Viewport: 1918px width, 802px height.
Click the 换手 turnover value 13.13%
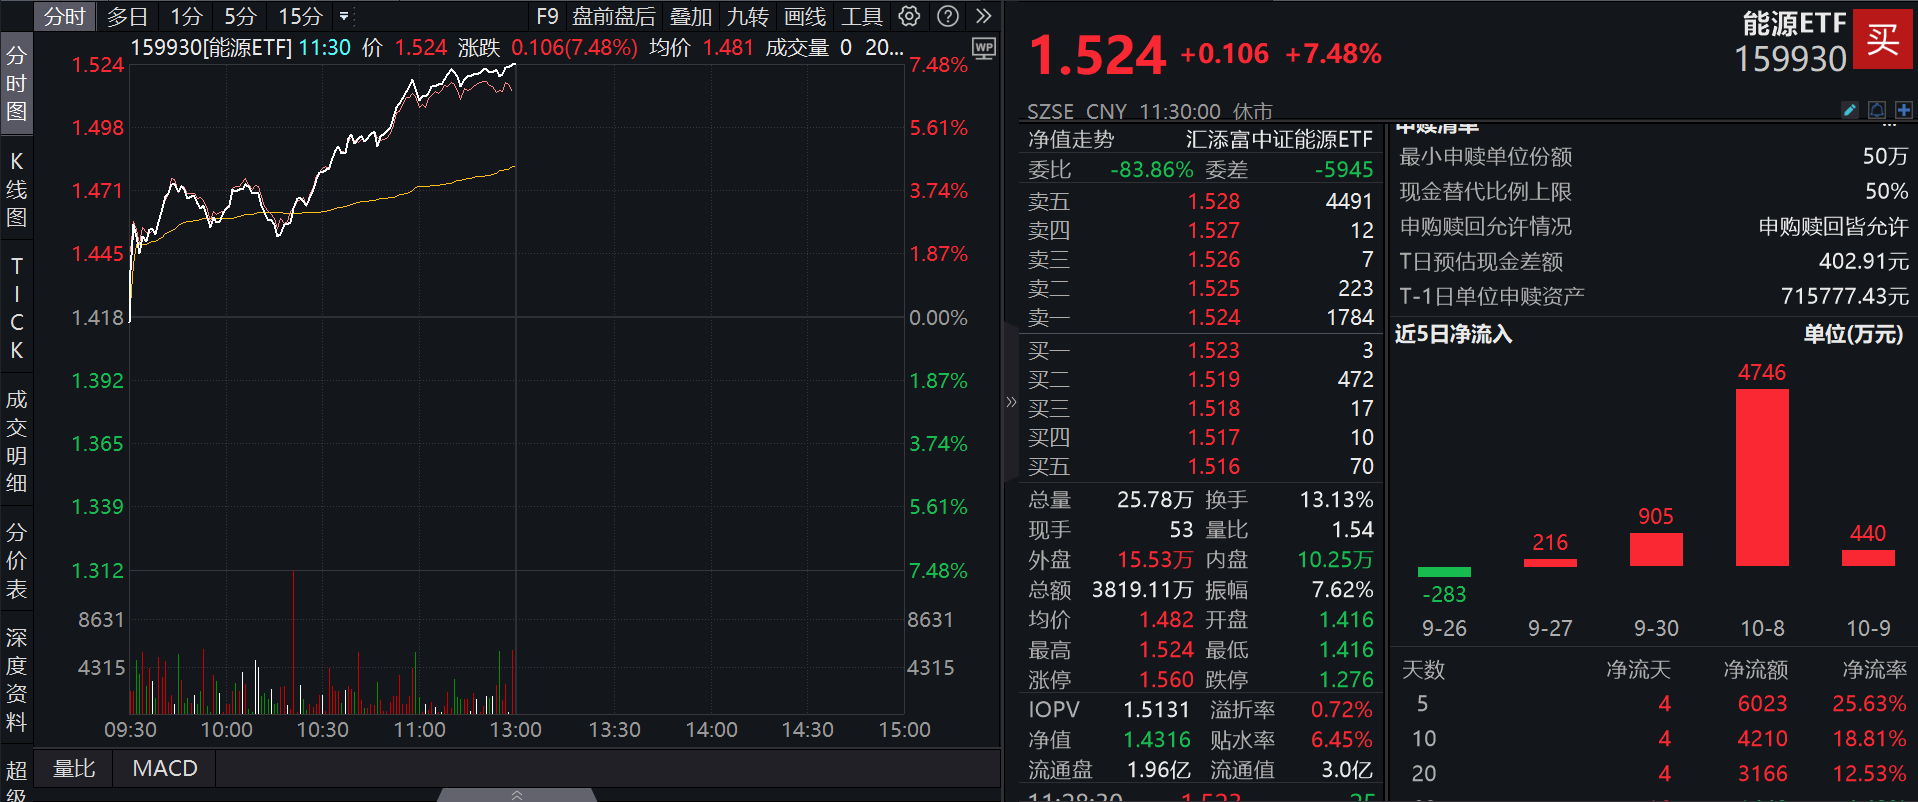click(1336, 499)
